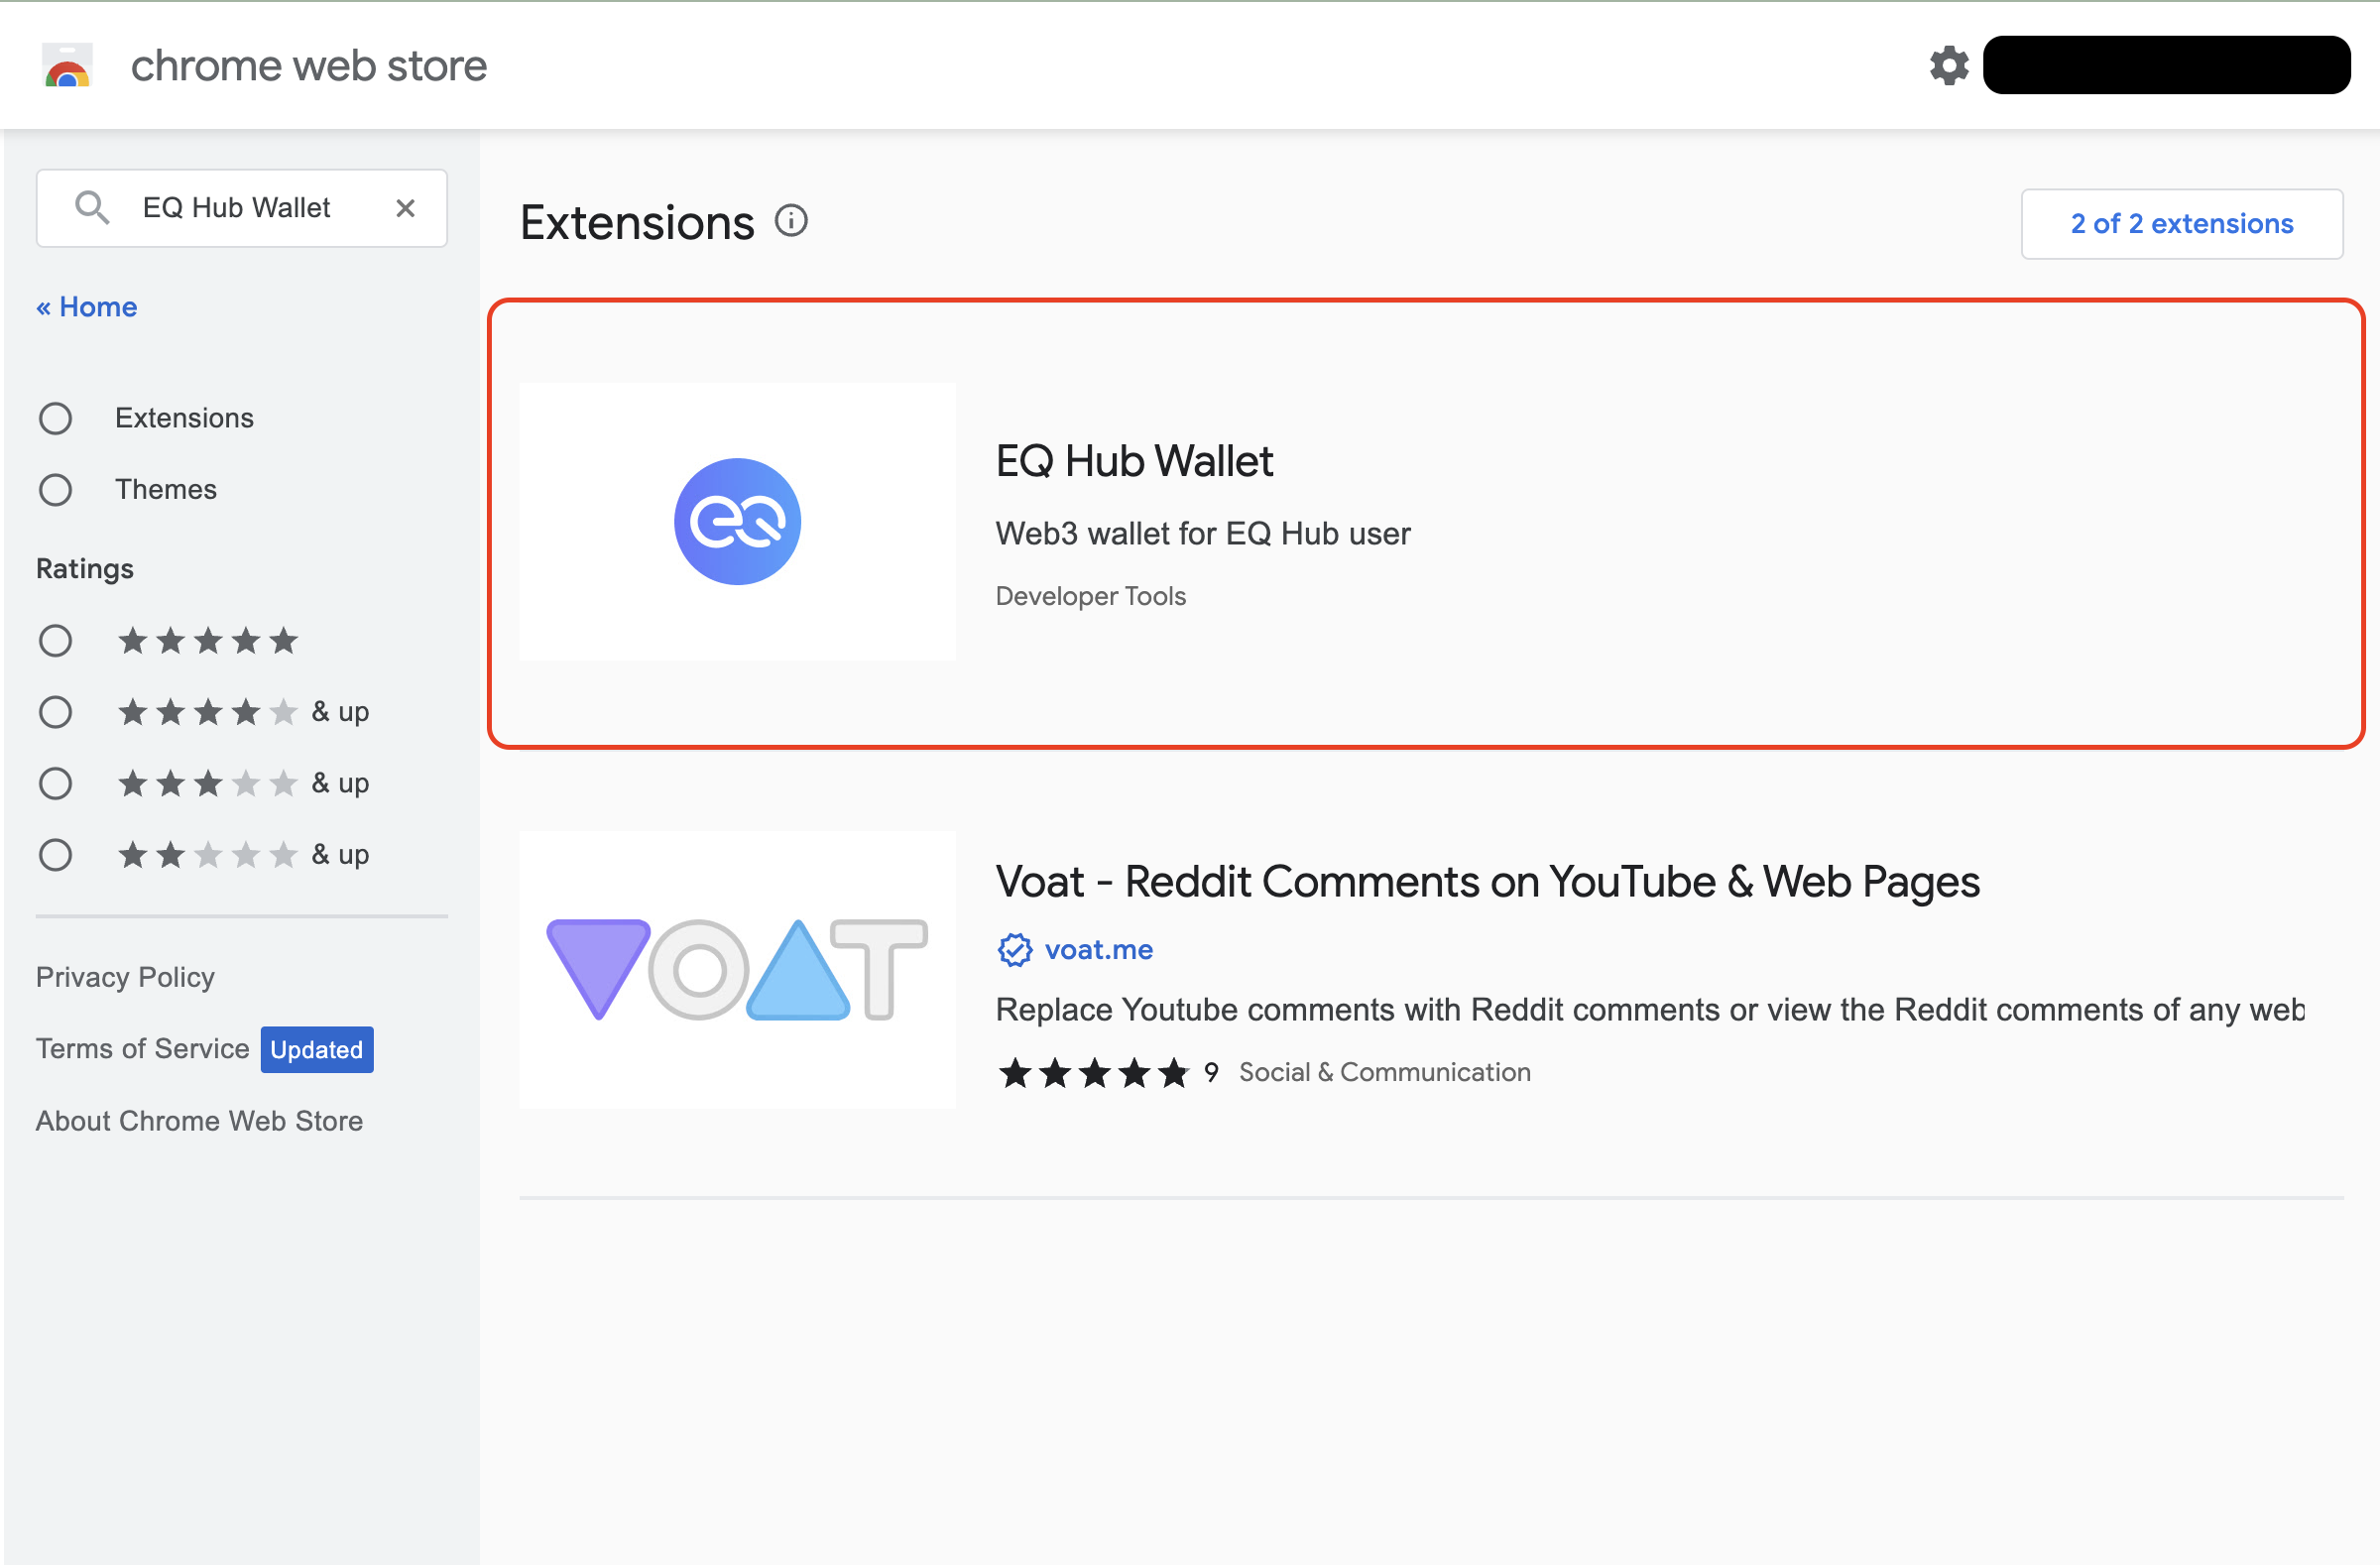Click the search magnifier icon
Viewport: 2380px width, 1565px height.
click(x=91, y=208)
